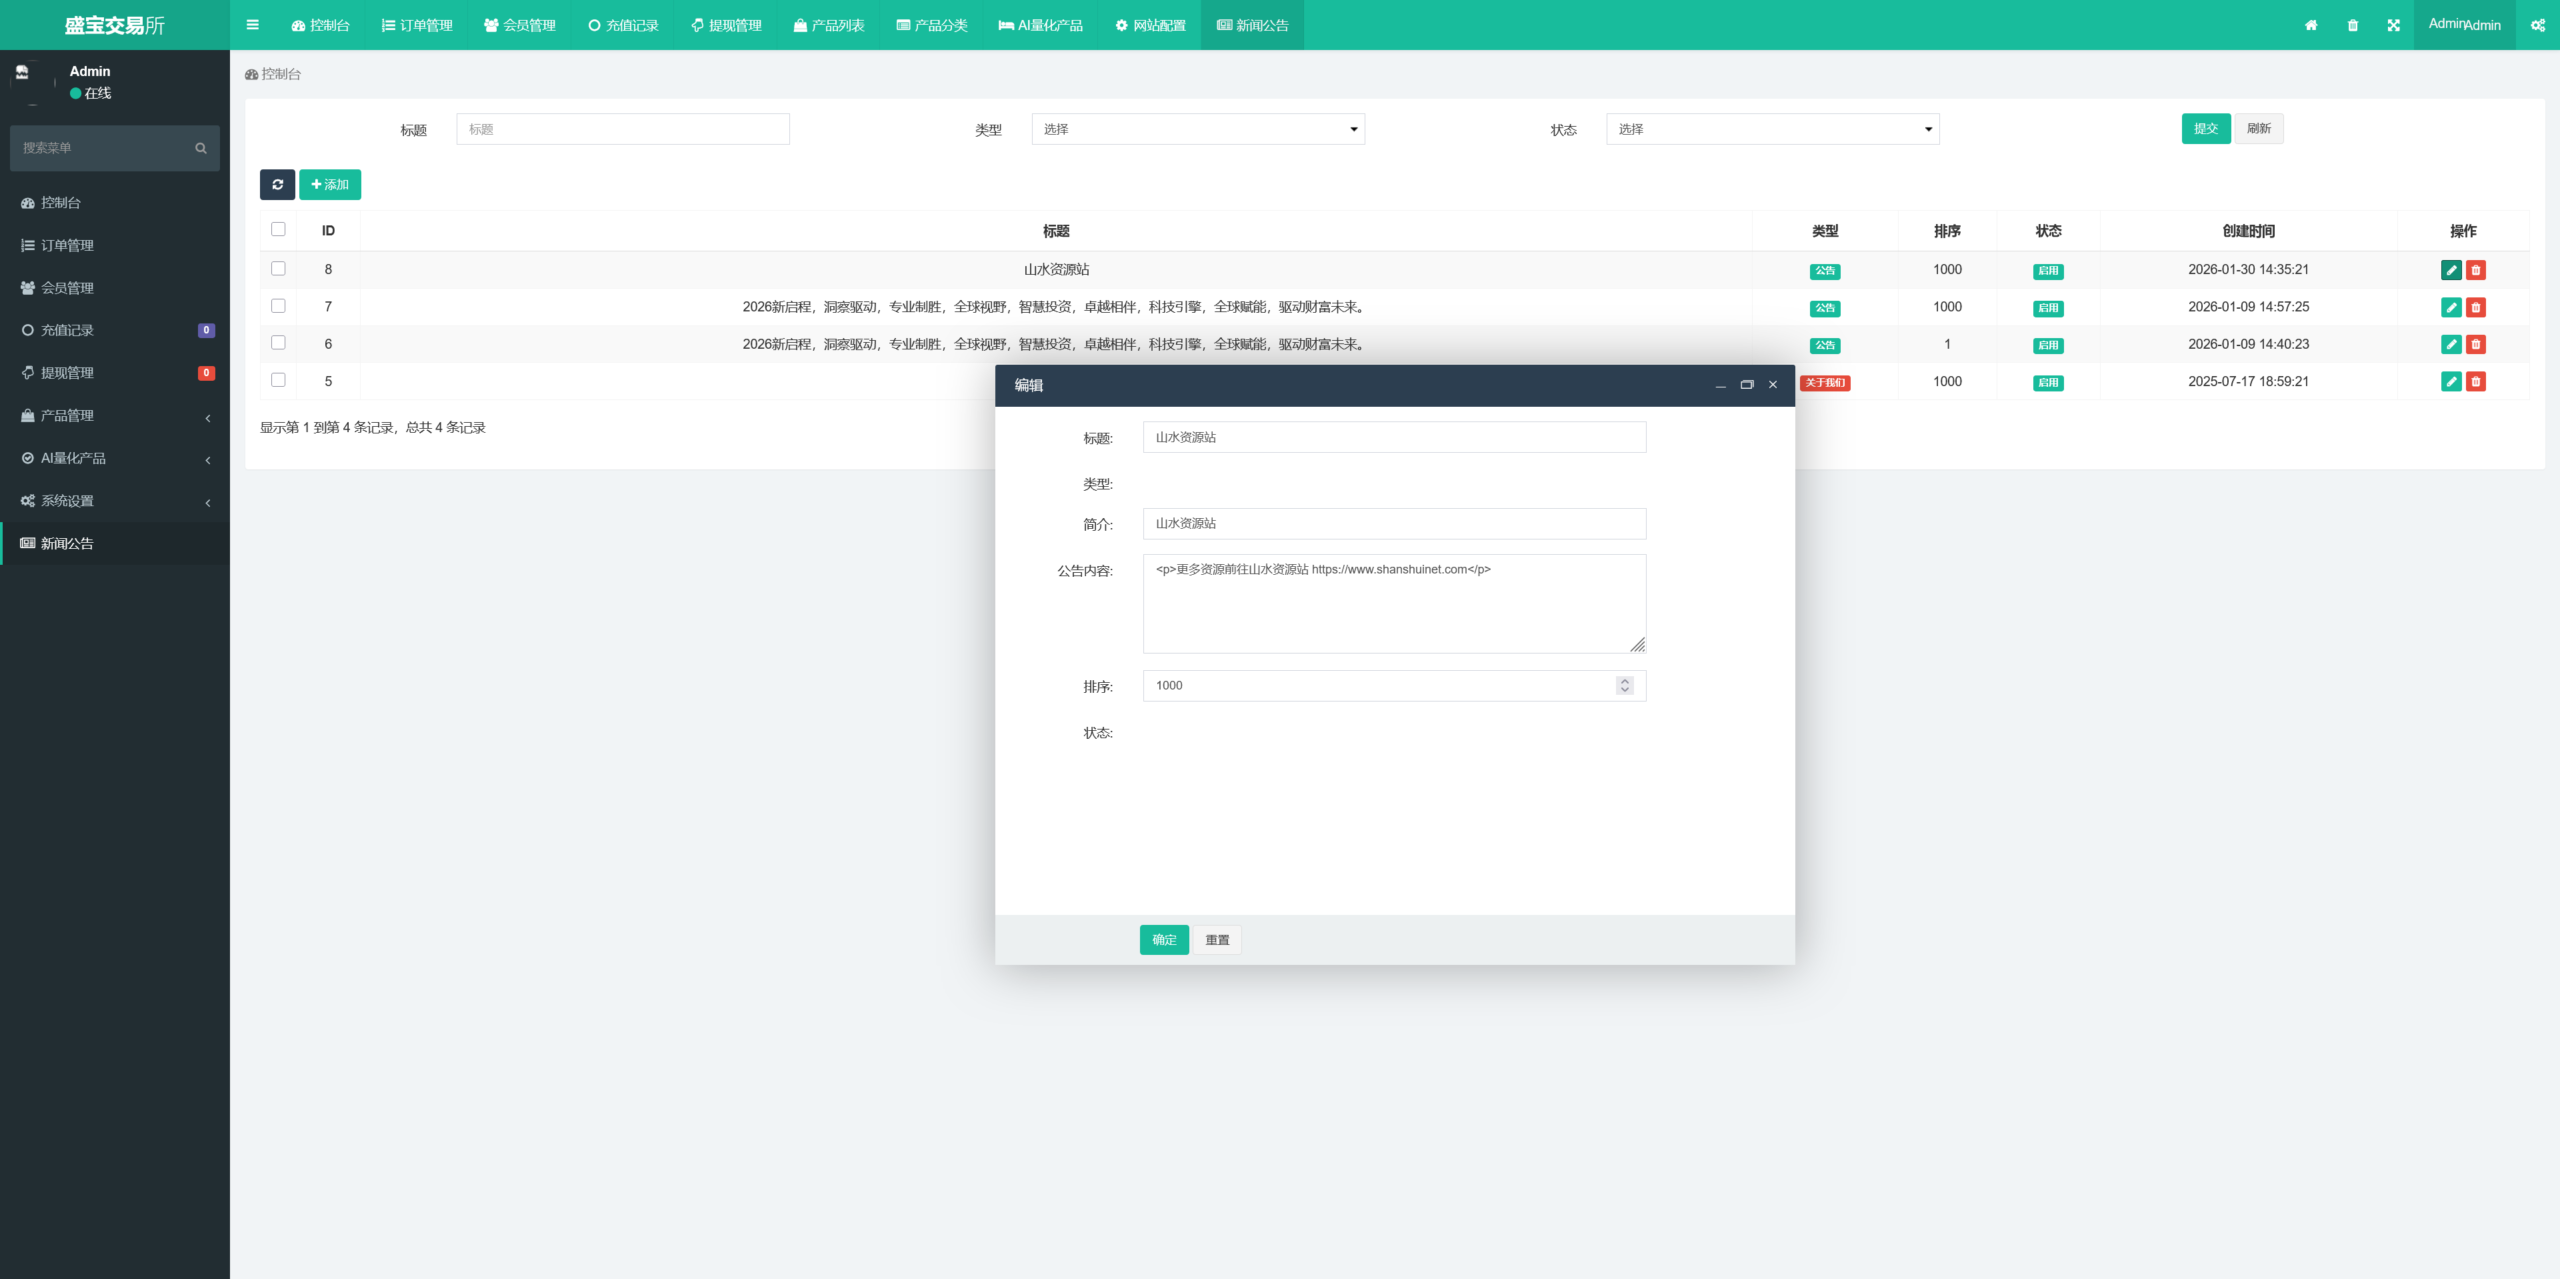
Task: Open the 状态 filter dropdown
Action: [1772, 129]
